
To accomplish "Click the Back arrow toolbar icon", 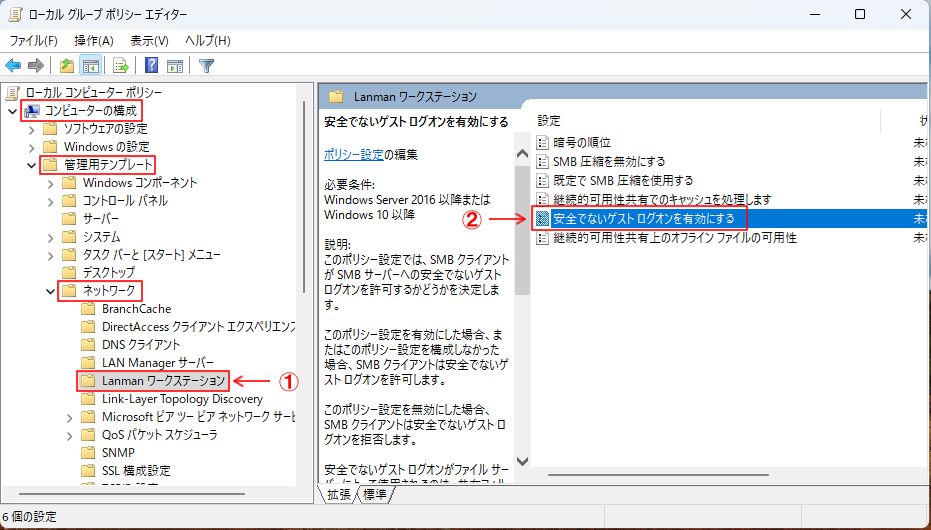I will 13,65.
